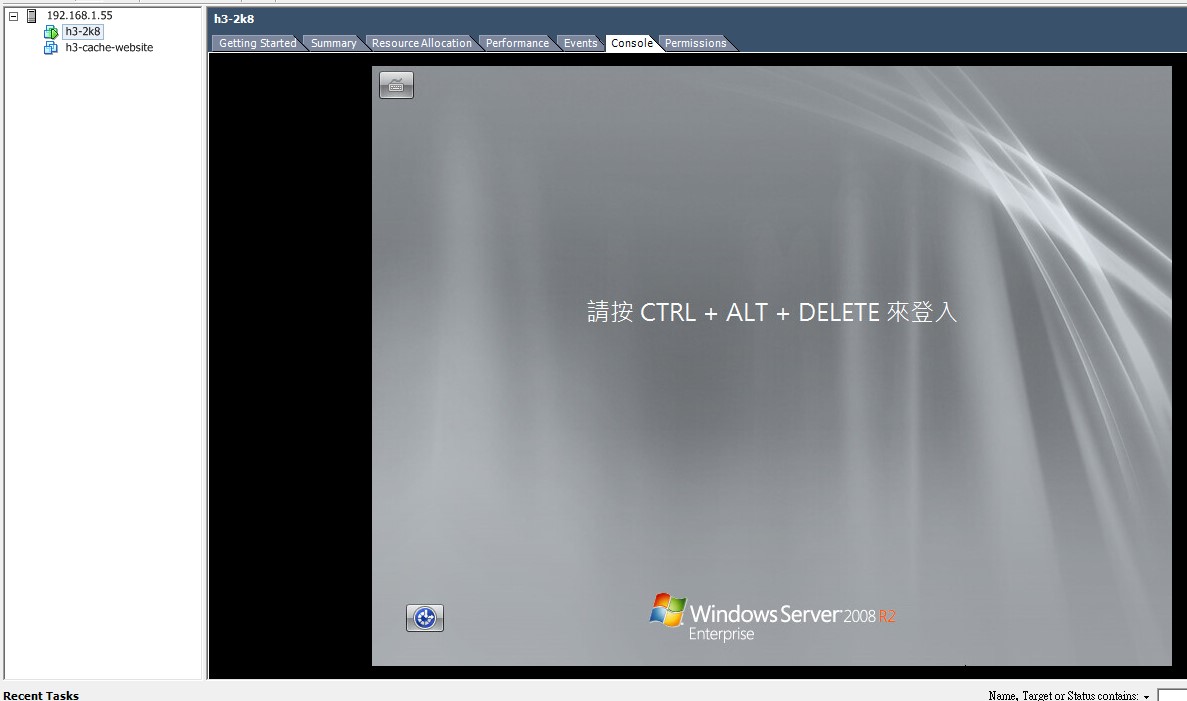Screen dimensions: 1187x701
Task: Collapse the 192.168.1.55 host tree node
Action: coord(13,16)
